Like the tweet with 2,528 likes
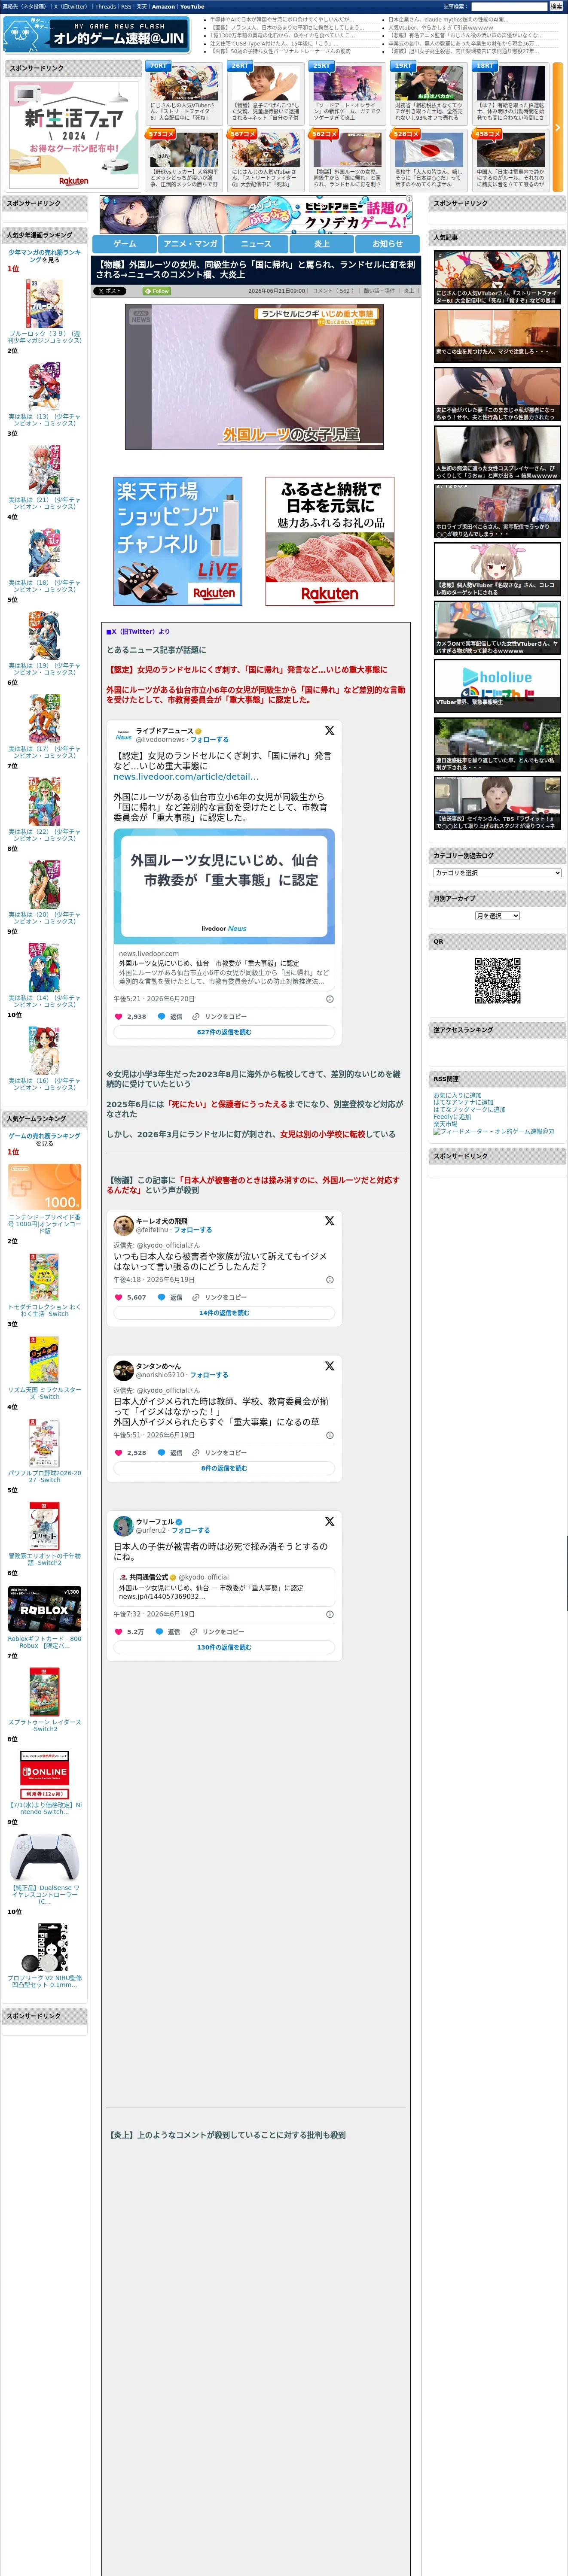Image resolution: width=568 pixels, height=2576 pixels. tap(120, 1452)
